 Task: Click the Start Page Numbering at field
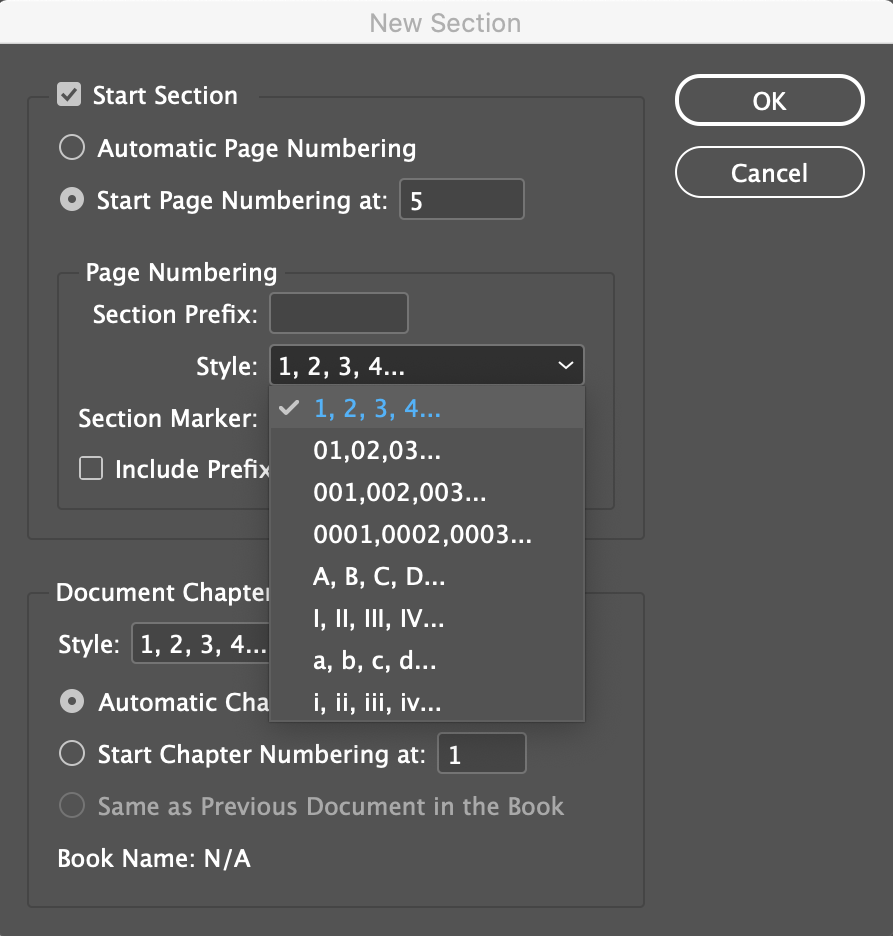[x=461, y=199]
